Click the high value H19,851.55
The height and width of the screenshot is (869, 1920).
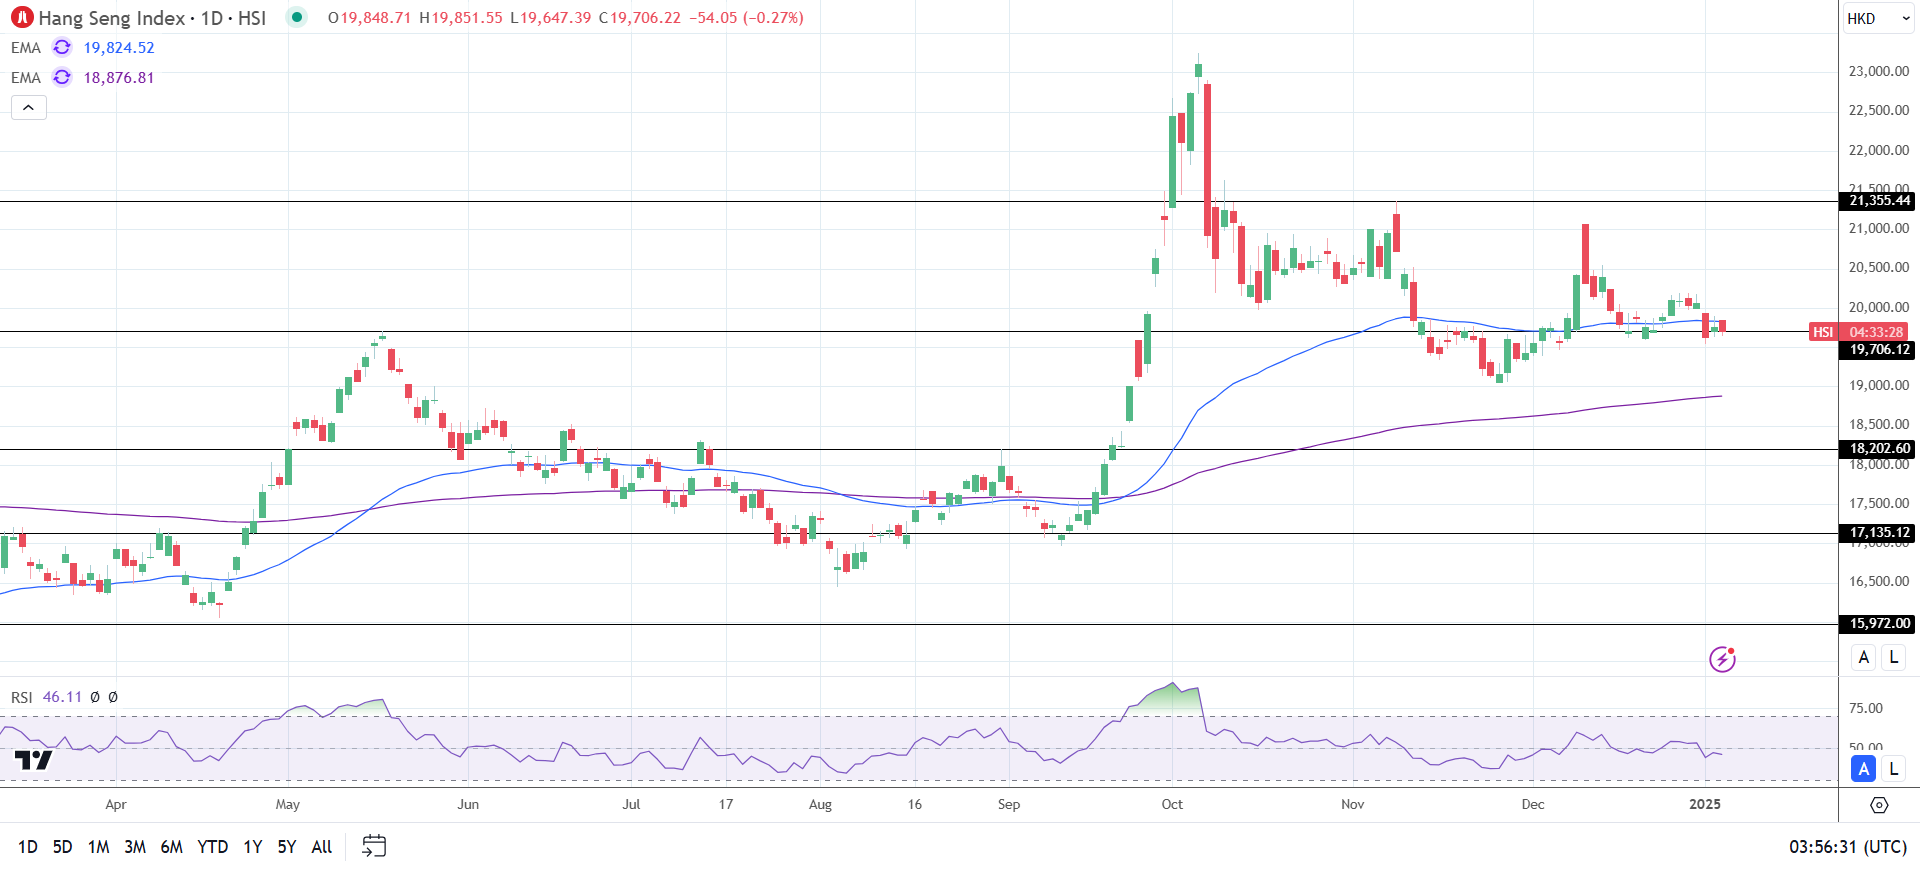(x=461, y=18)
